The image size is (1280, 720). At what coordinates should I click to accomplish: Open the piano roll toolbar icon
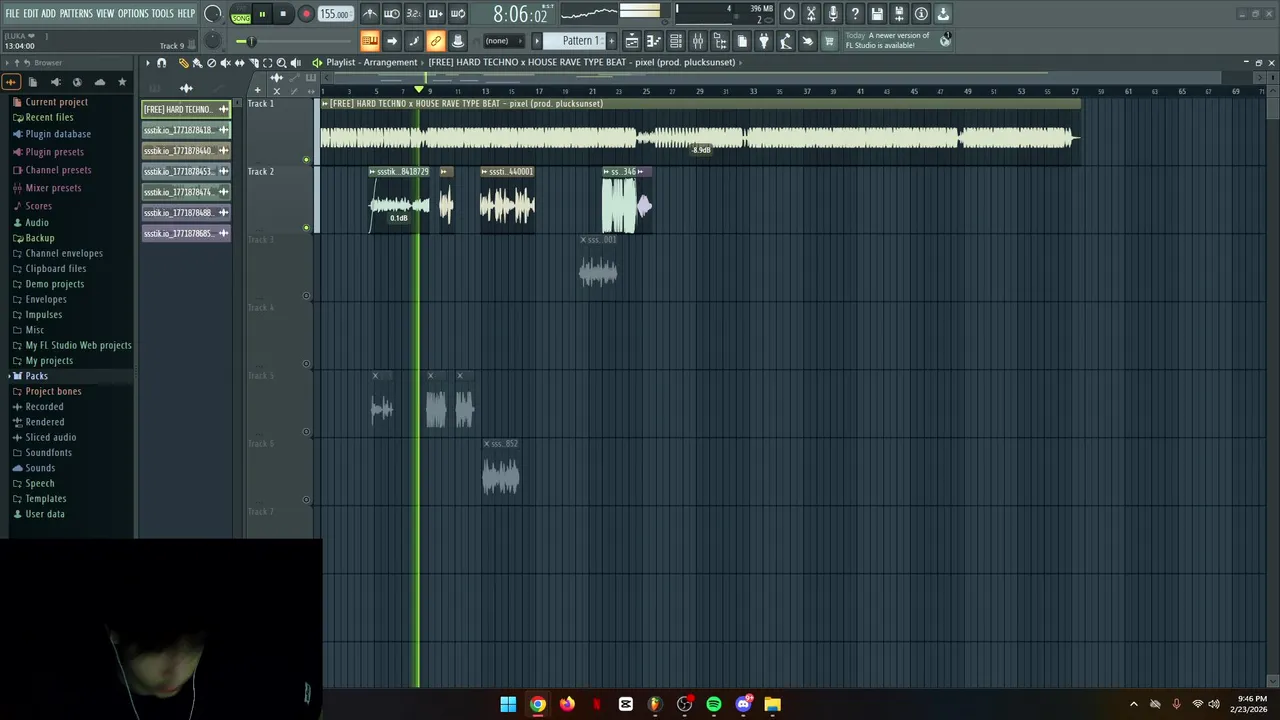pos(654,41)
